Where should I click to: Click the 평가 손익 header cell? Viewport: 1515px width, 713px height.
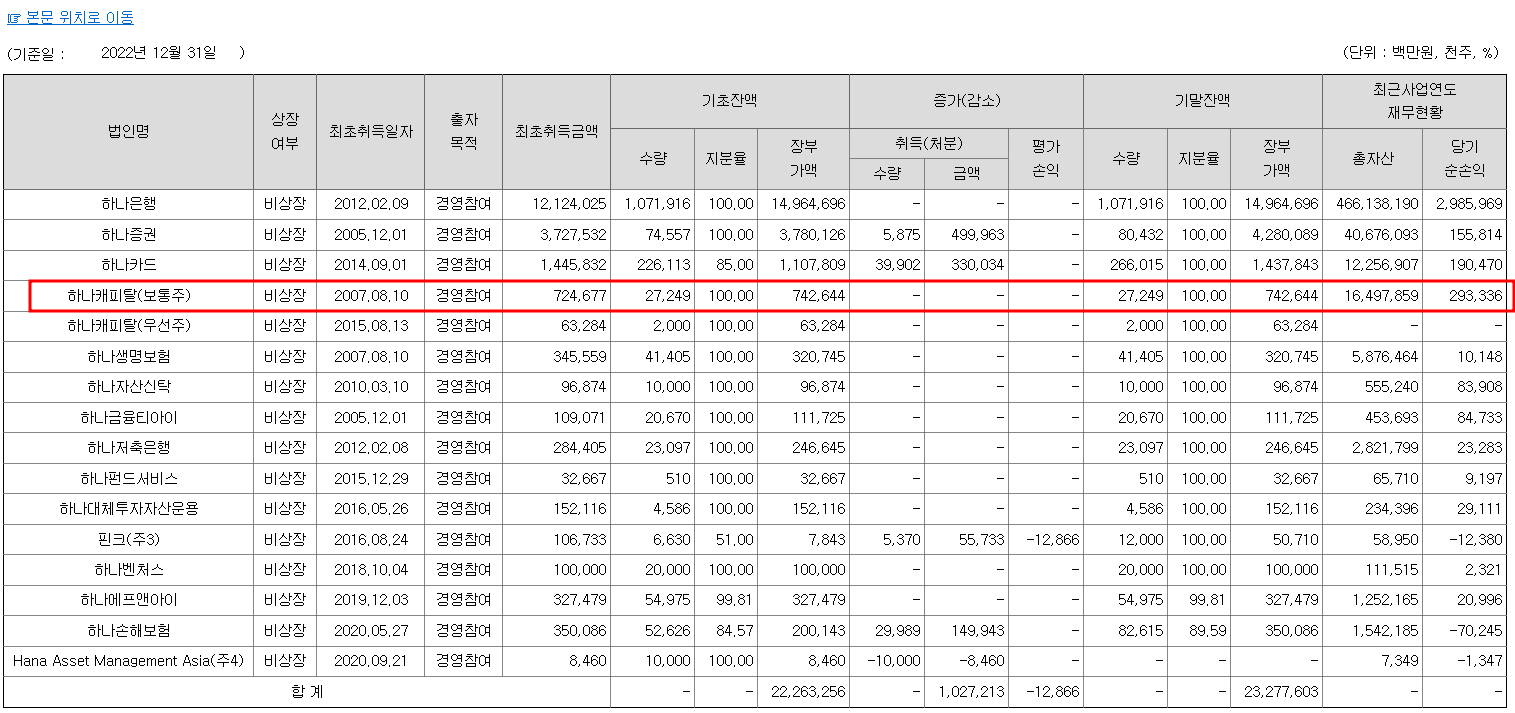tap(1045, 159)
